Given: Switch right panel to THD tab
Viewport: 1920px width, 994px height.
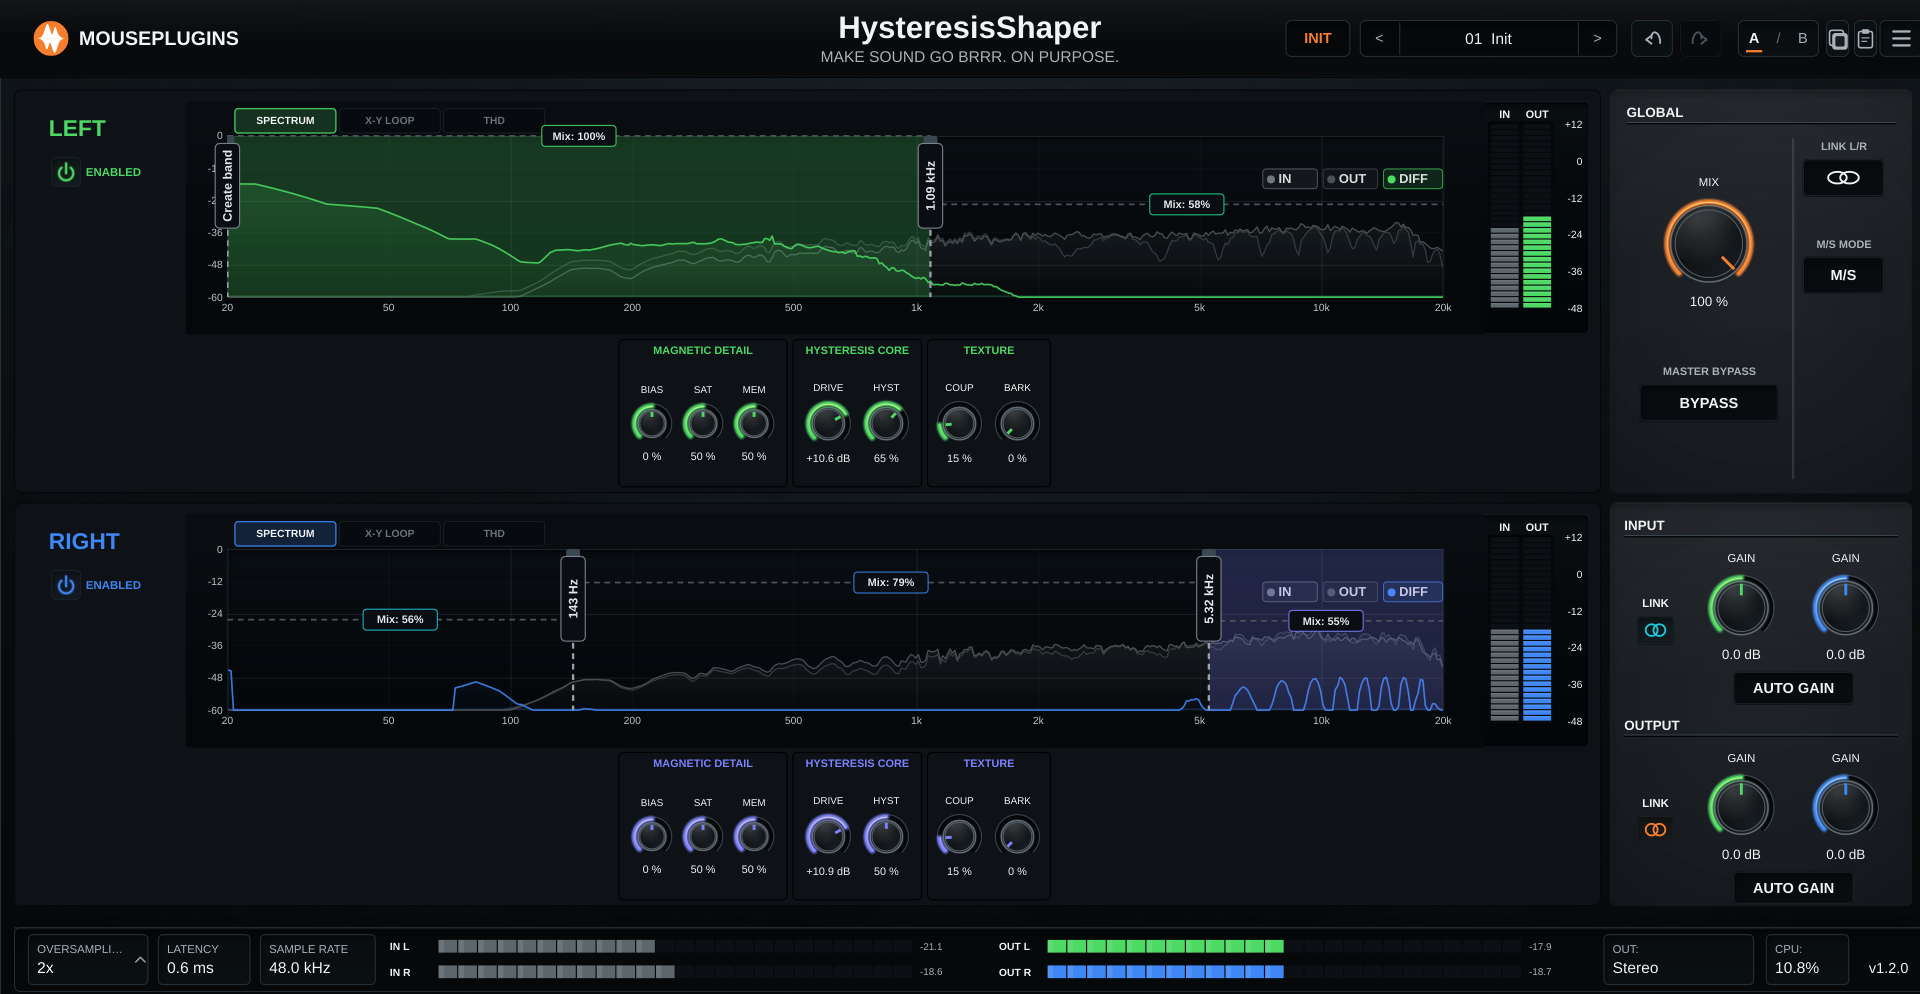Looking at the screenshot, I should click(494, 533).
